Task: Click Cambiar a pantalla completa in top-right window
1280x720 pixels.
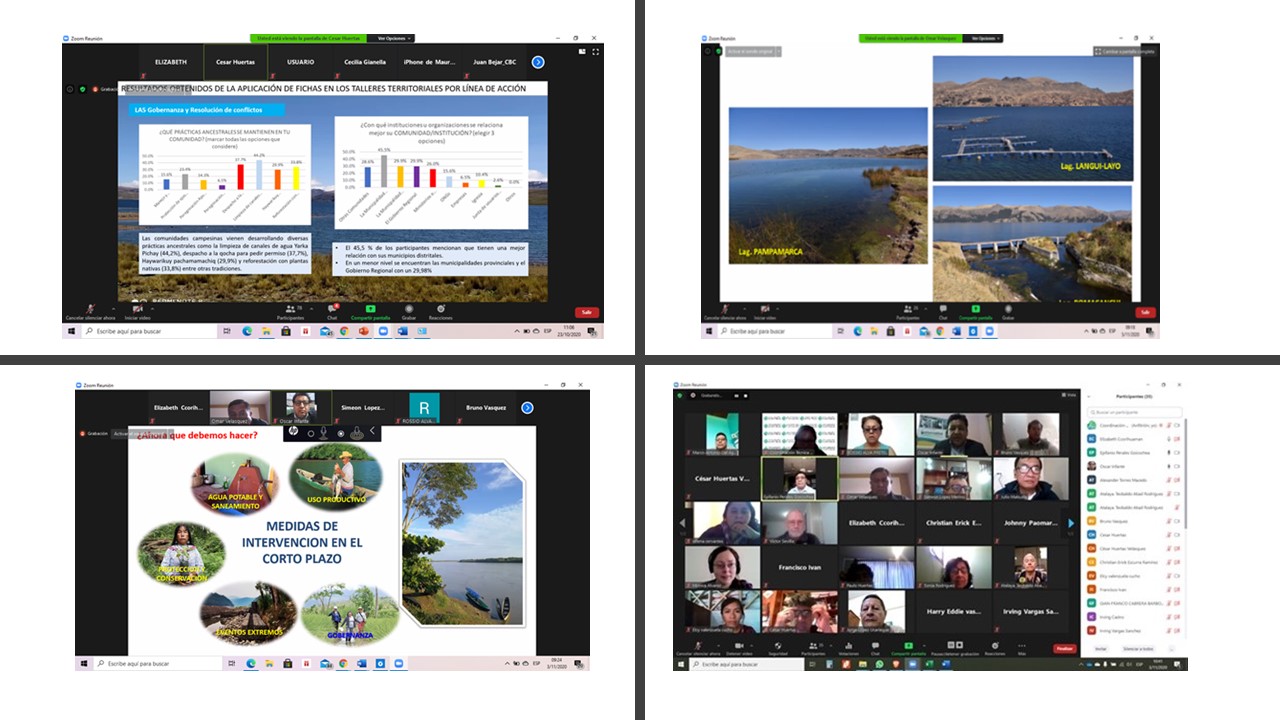Action: coord(1126,51)
